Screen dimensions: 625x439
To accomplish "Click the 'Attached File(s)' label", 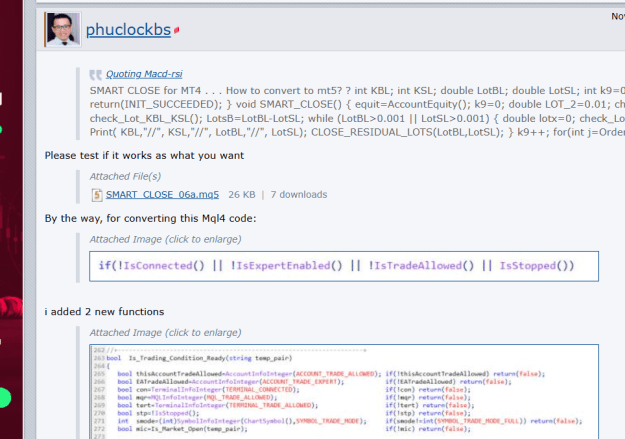I will click(125, 176).
